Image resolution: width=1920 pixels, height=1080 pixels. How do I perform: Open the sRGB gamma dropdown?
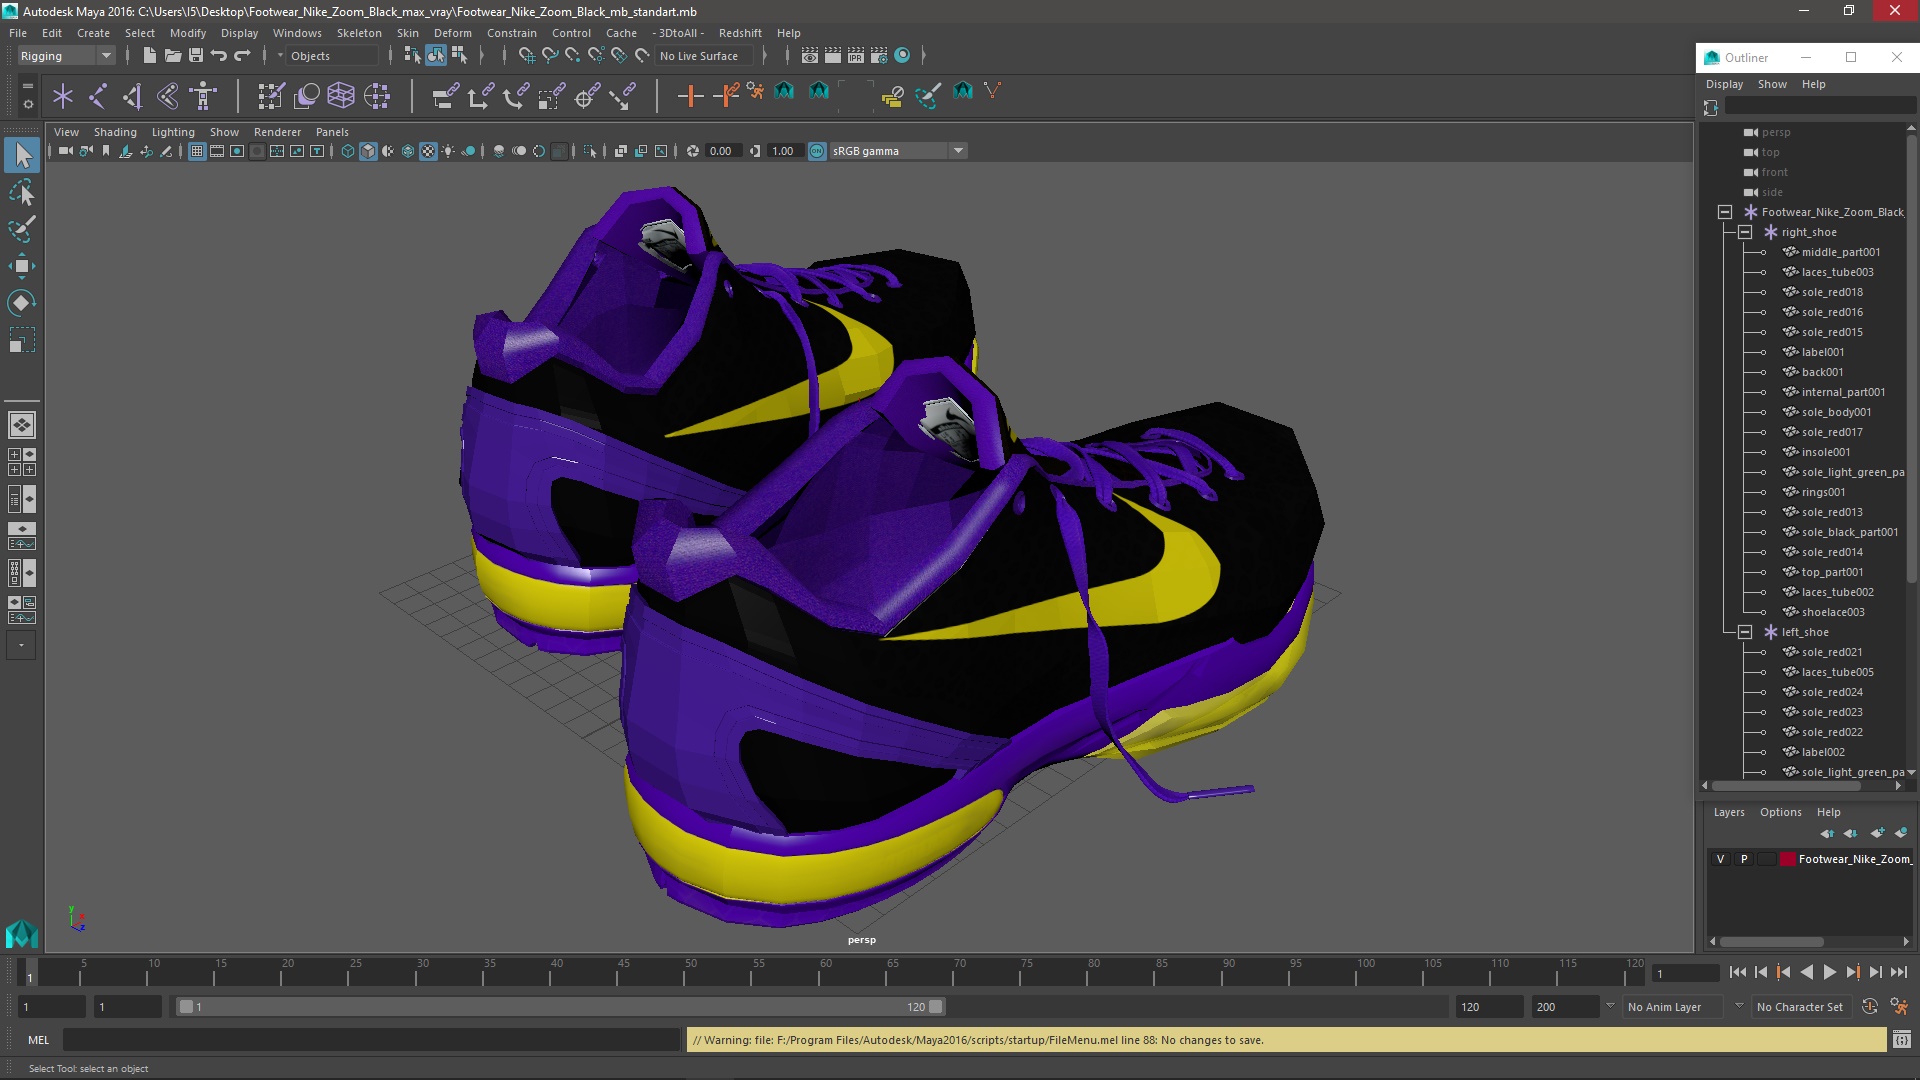[x=898, y=151]
